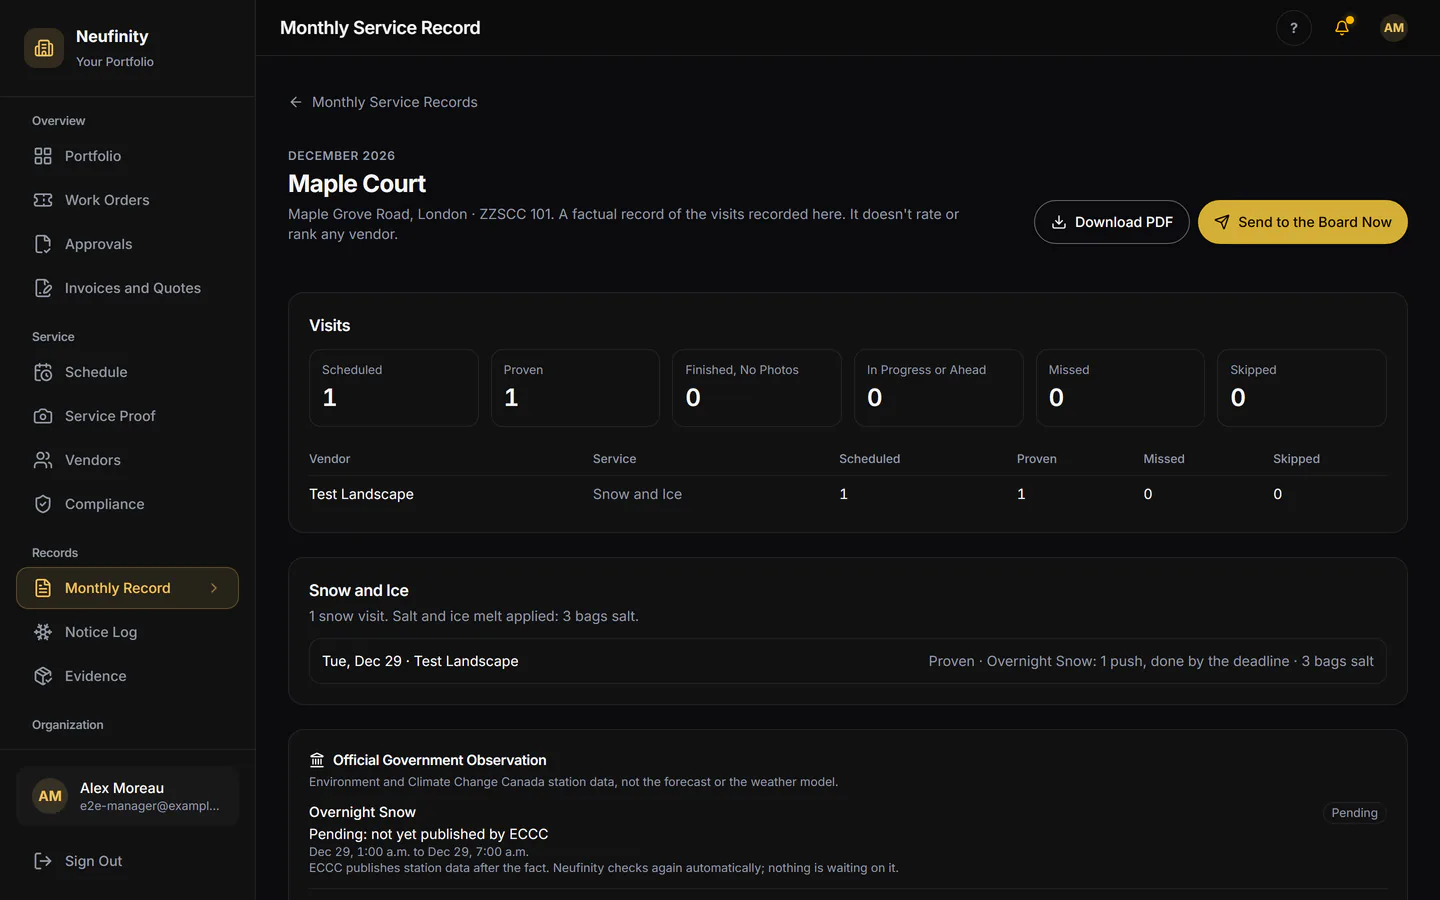Click the Schedule calendar icon
Viewport: 1440px width, 900px height.
point(43,372)
